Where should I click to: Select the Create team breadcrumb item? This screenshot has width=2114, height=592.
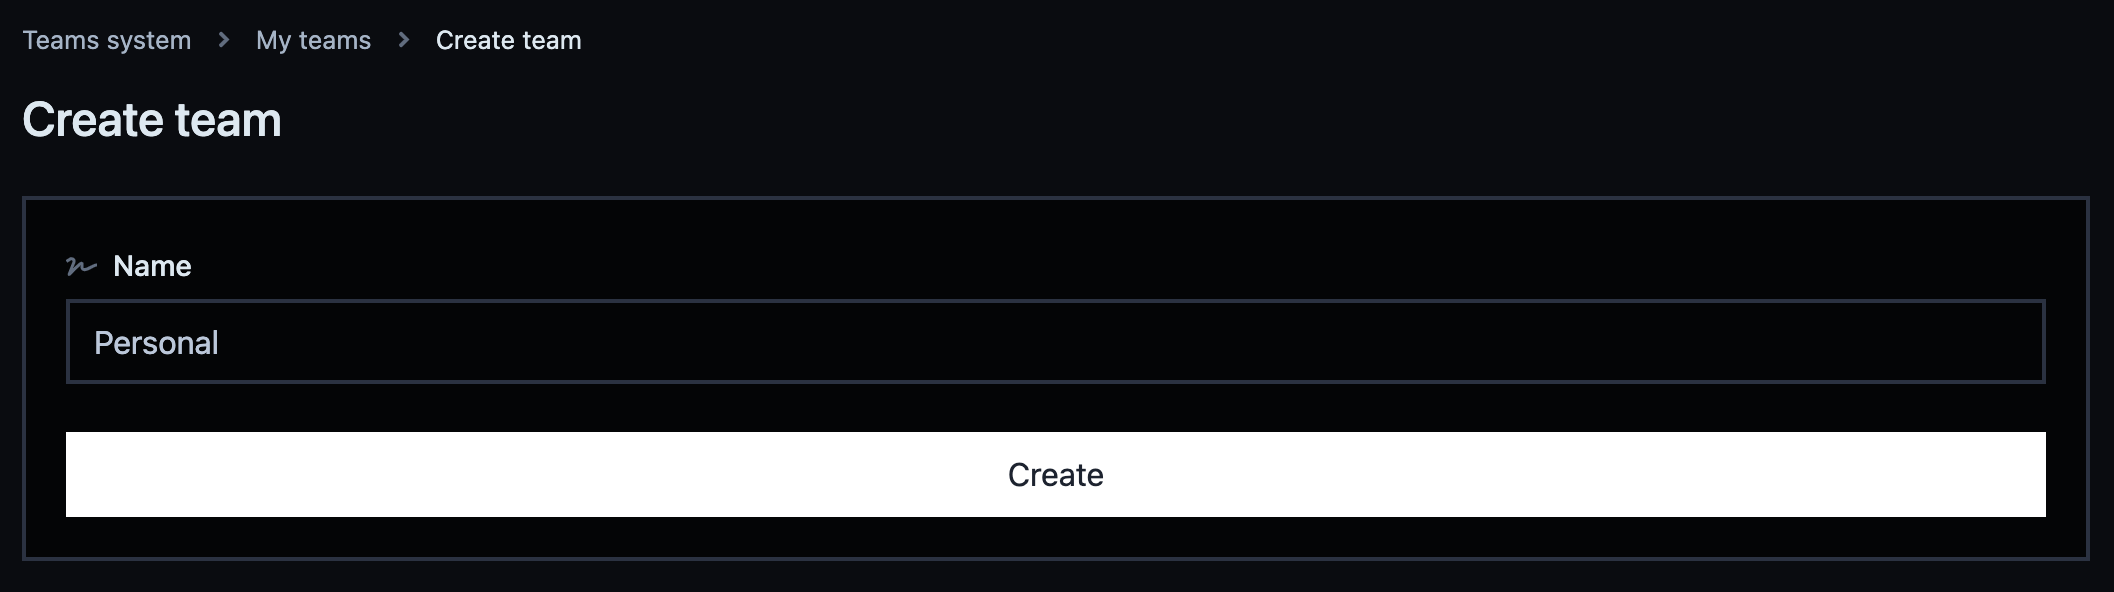click(508, 40)
